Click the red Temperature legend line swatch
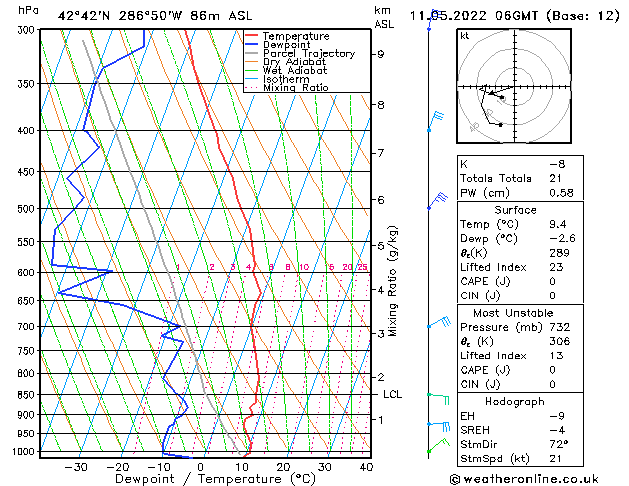Screen dimensions: 629x486 coord(251,36)
